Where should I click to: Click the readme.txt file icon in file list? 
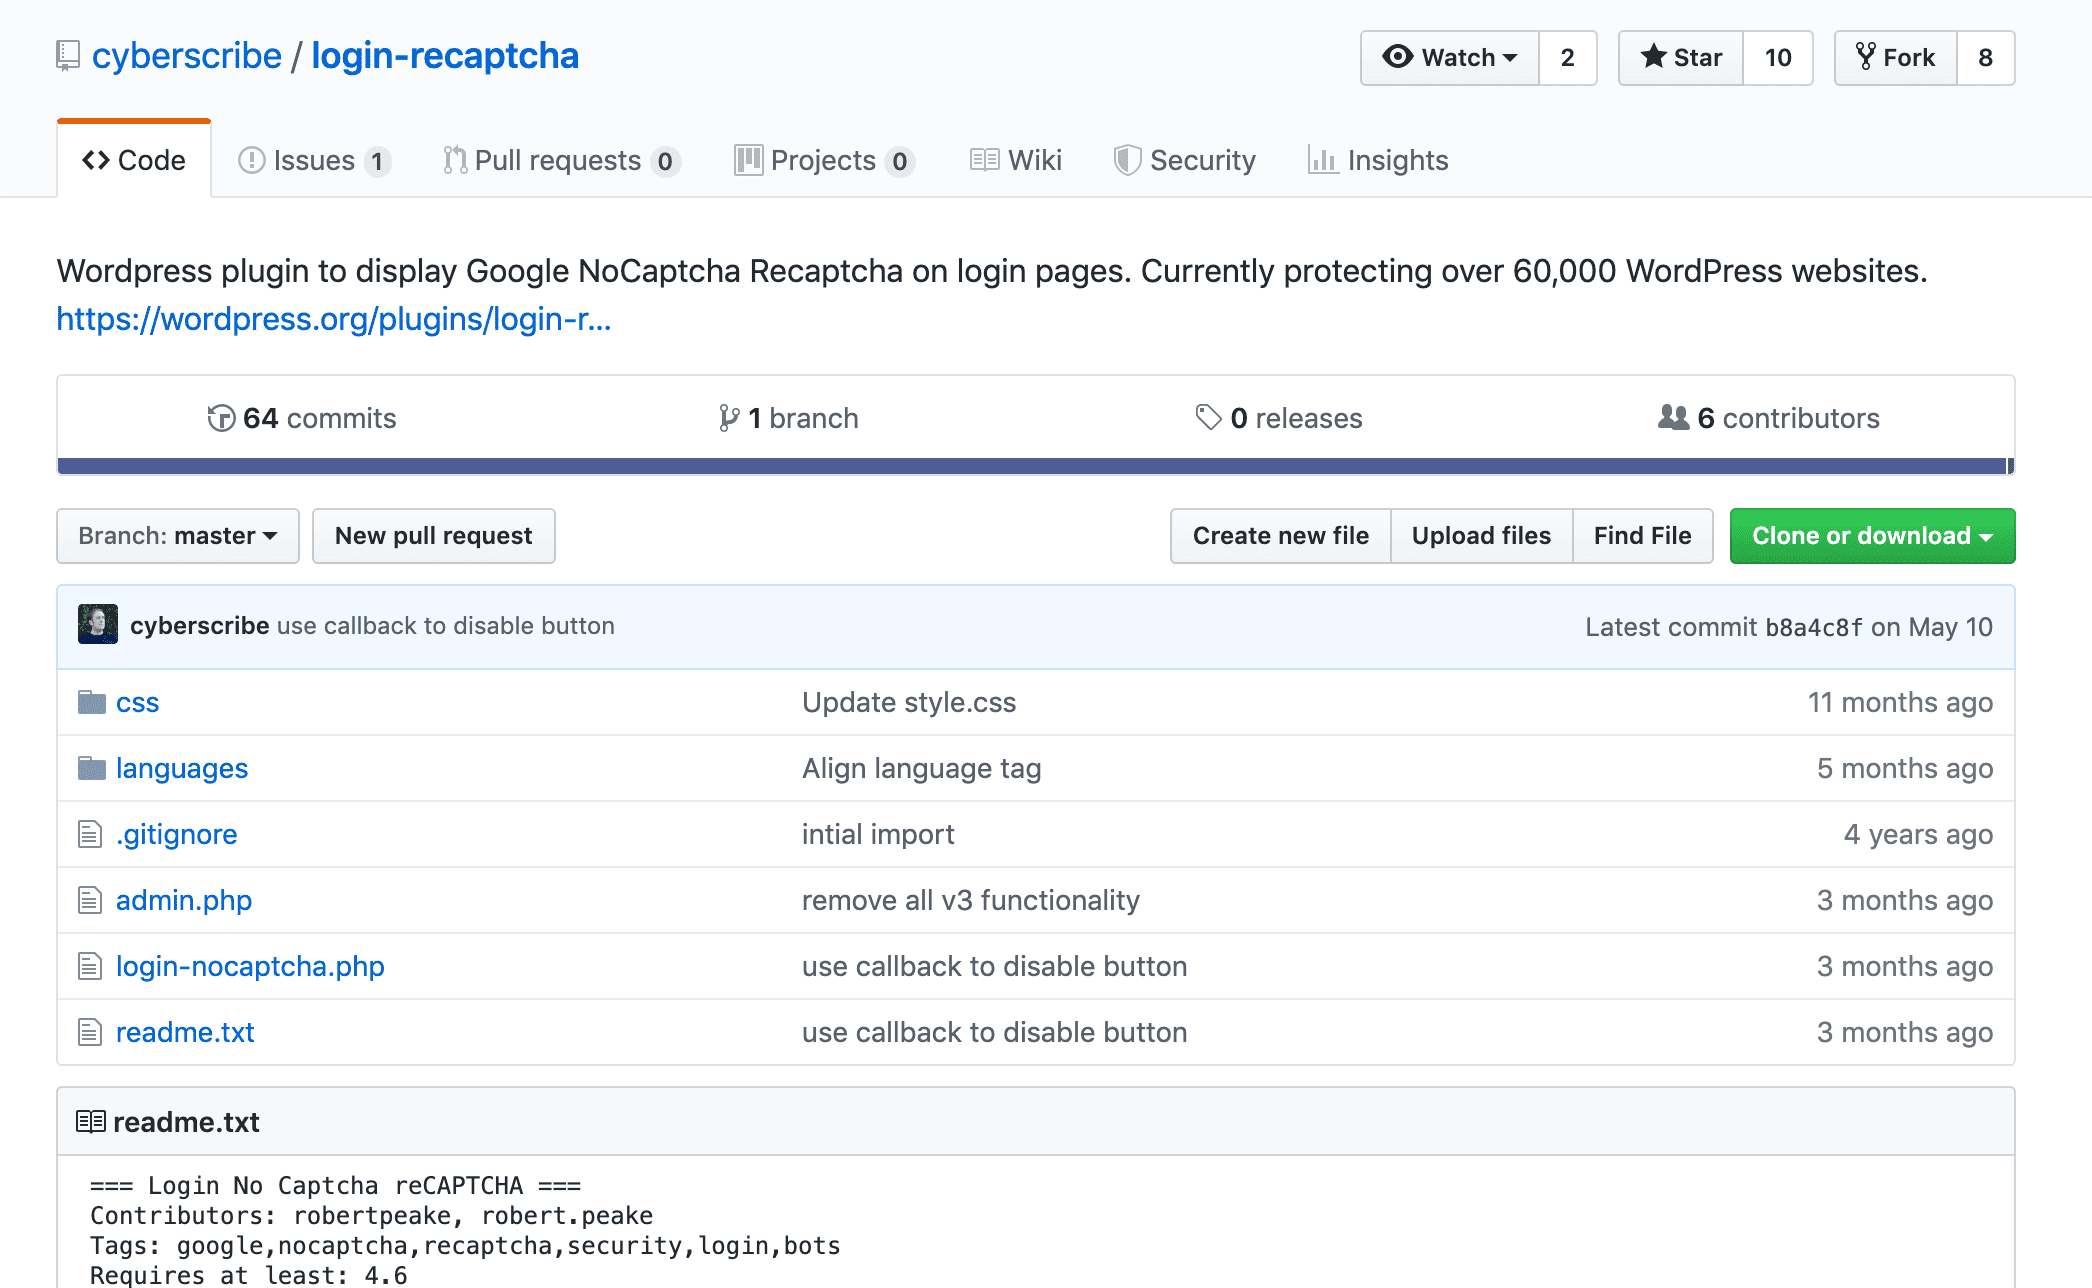click(x=90, y=1032)
